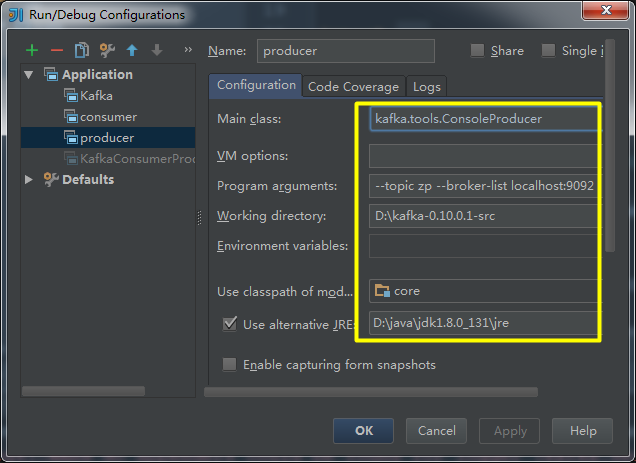The height and width of the screenshot is (463, 636).
Task: Click the Working directory field
Action: pyautogui.click(x=484, y=216)
